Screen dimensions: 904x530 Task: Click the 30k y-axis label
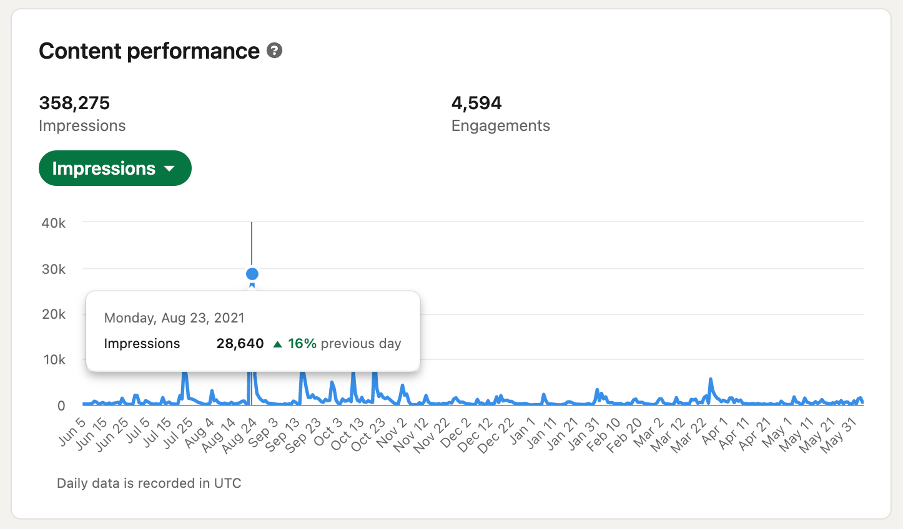tap(54, 269)
